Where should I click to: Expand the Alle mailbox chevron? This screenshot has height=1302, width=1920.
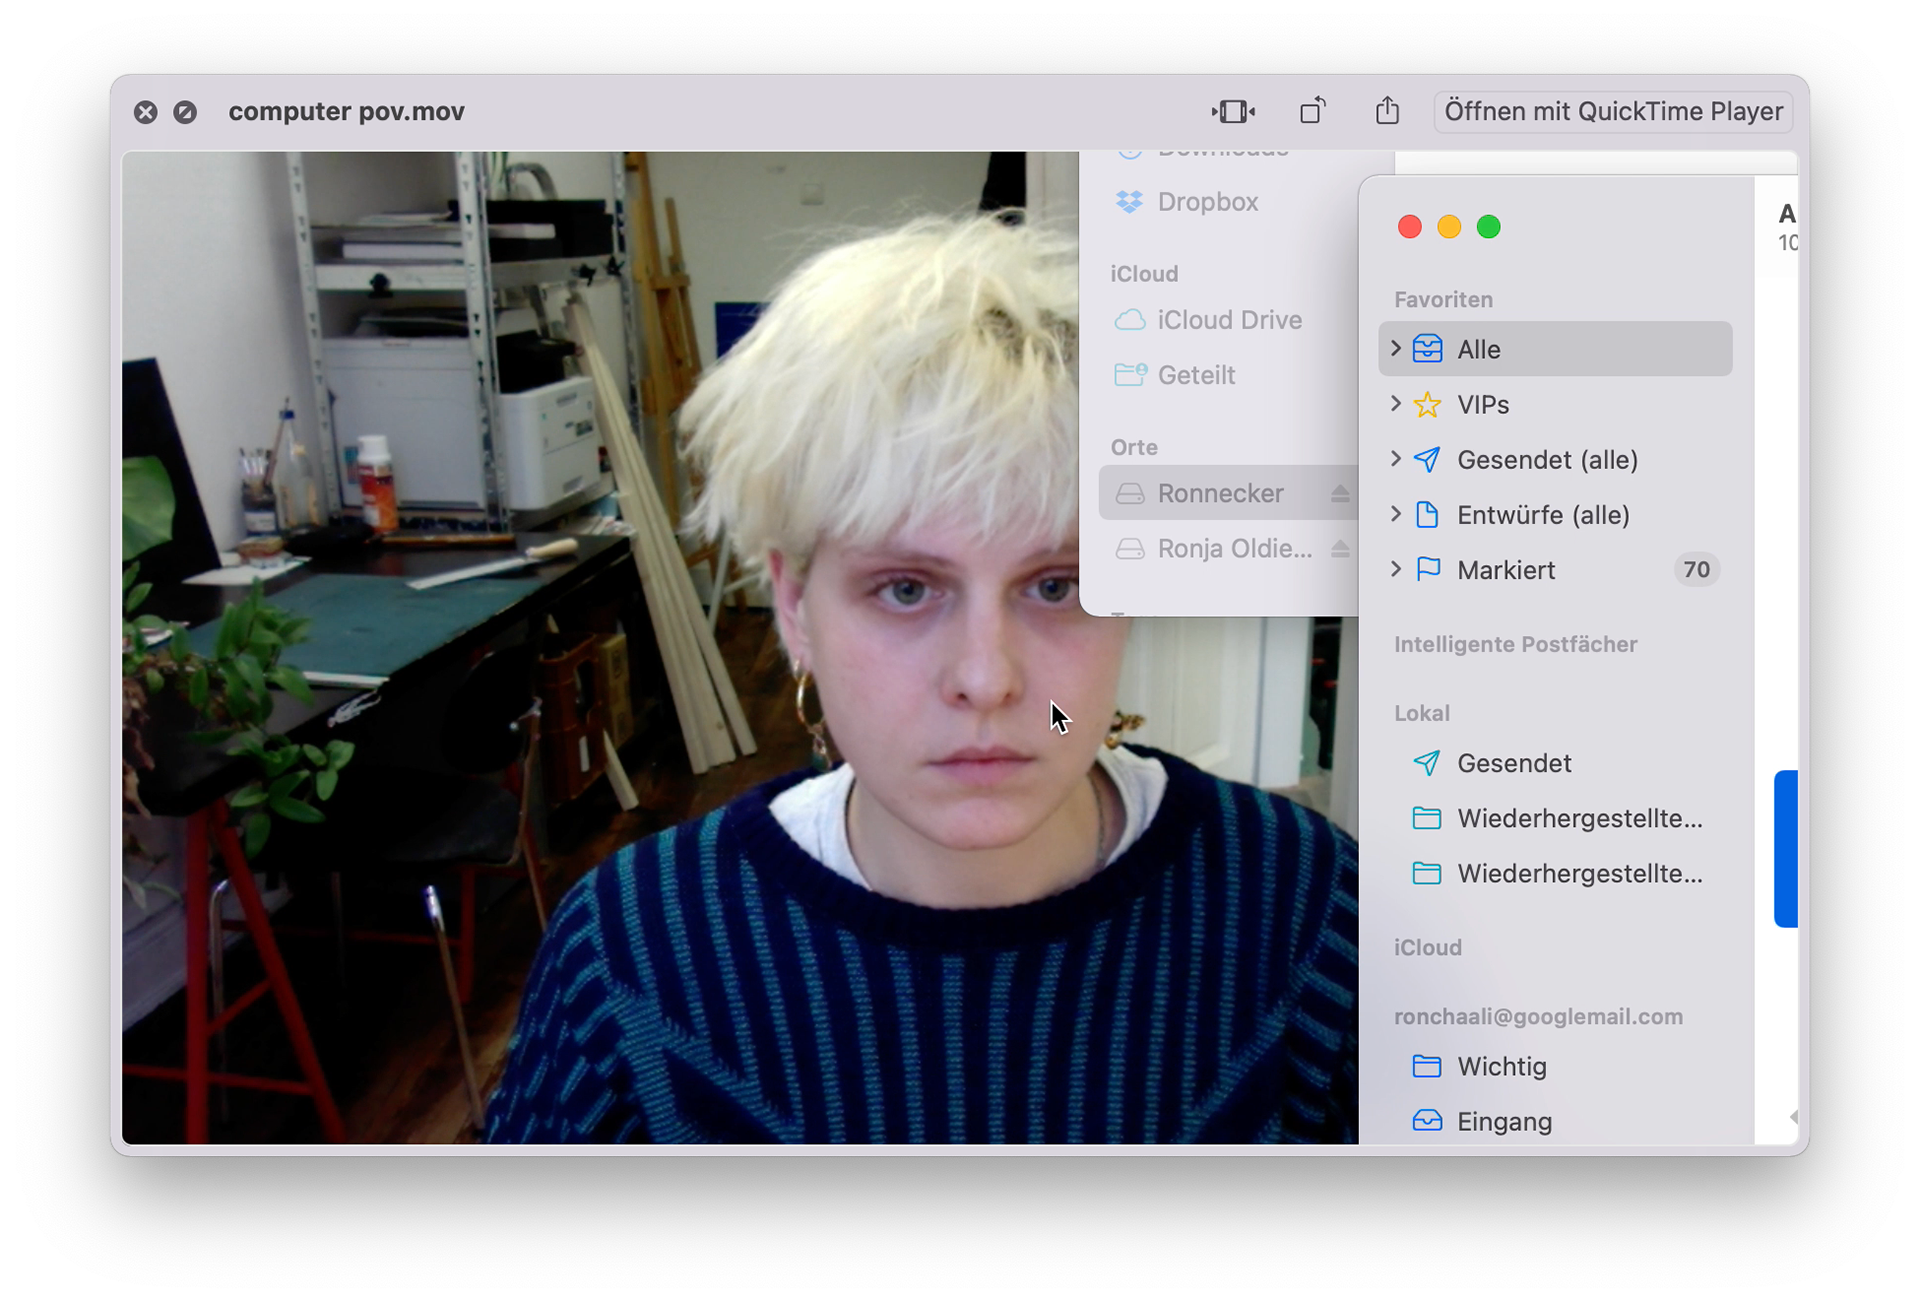[1396, 348]
